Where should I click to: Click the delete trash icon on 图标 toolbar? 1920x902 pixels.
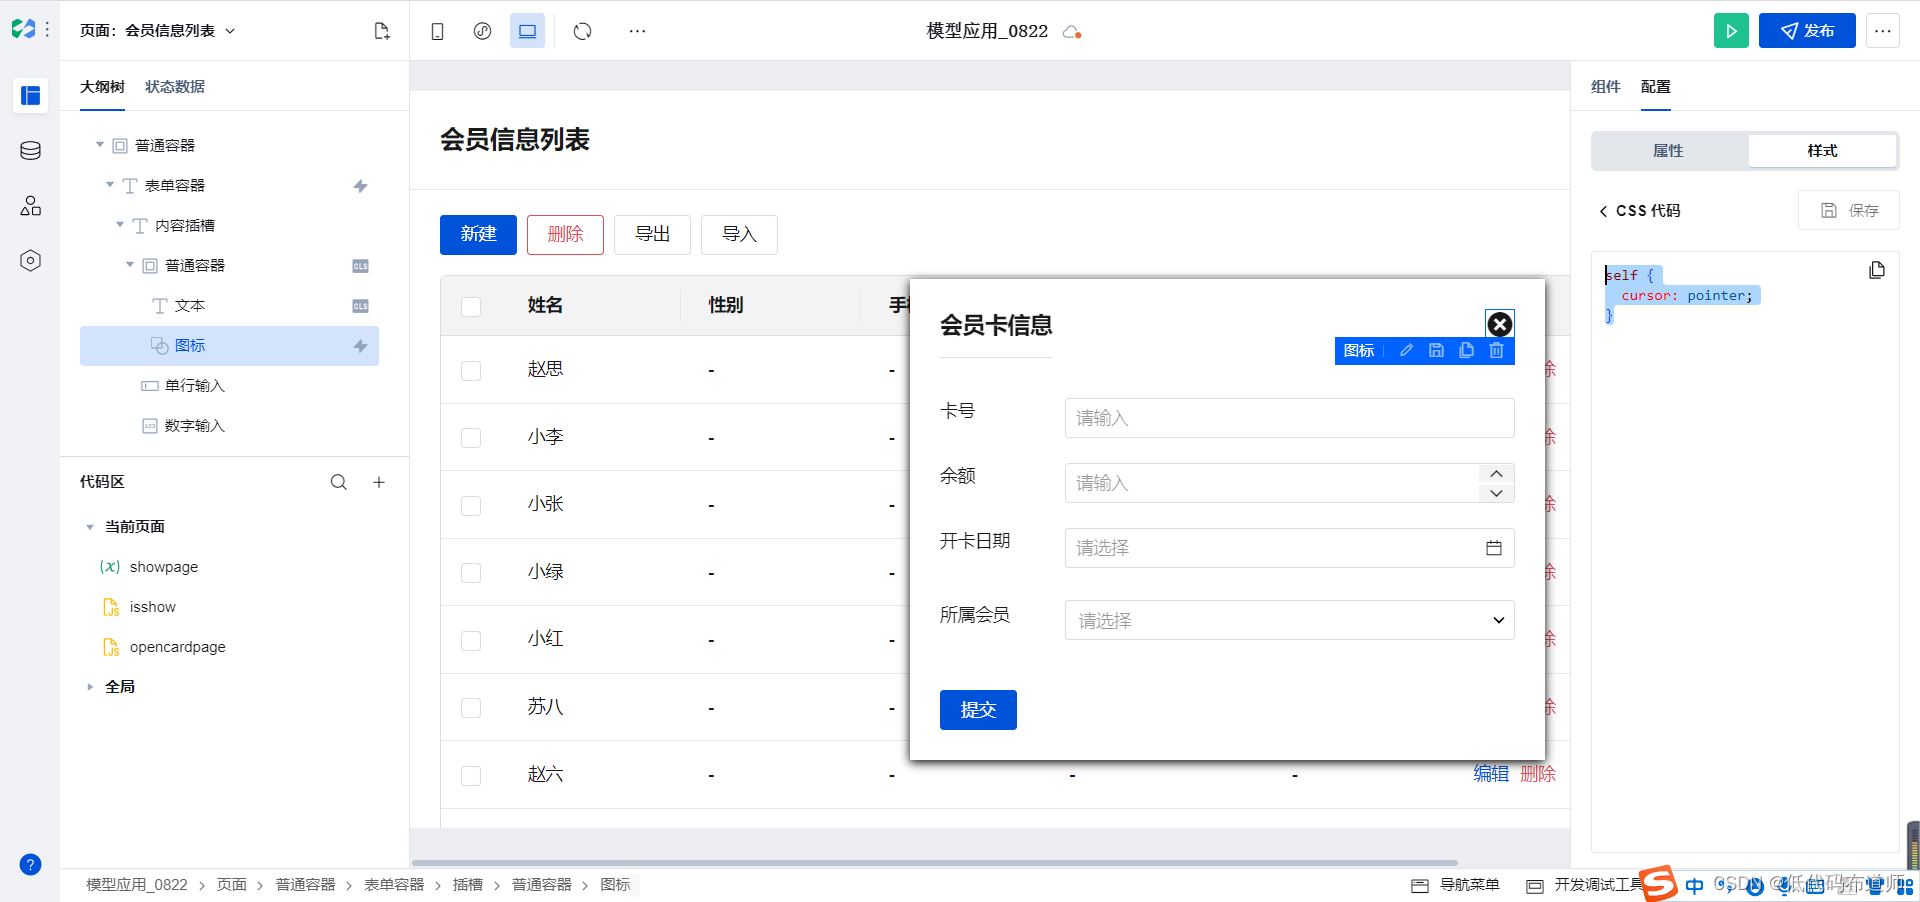pyautogui.click(x=1496, y=350)
